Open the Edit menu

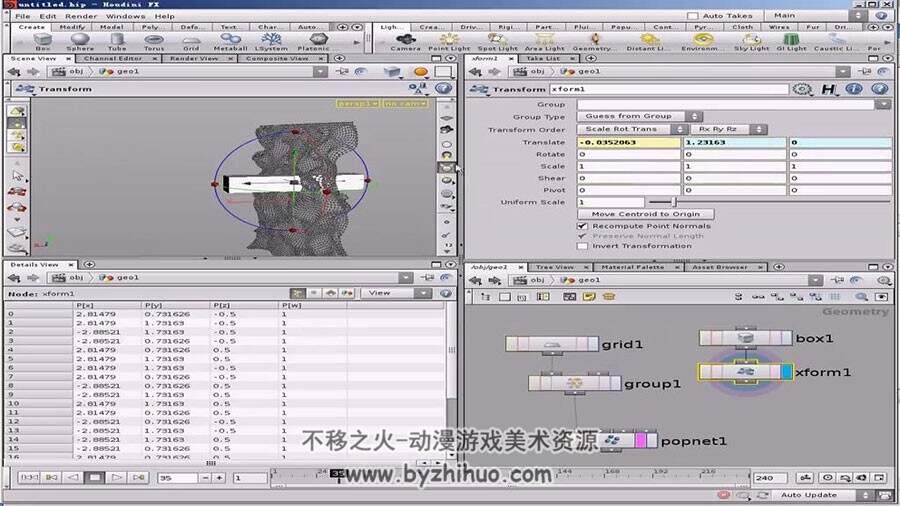click(x=48, y=16)
